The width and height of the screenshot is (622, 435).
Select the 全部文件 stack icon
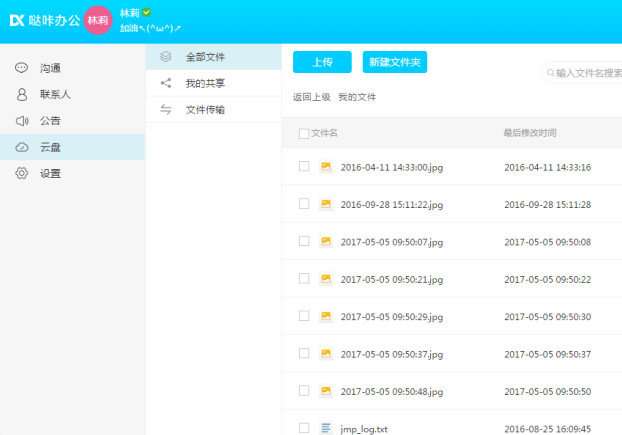tap(165, 57)
